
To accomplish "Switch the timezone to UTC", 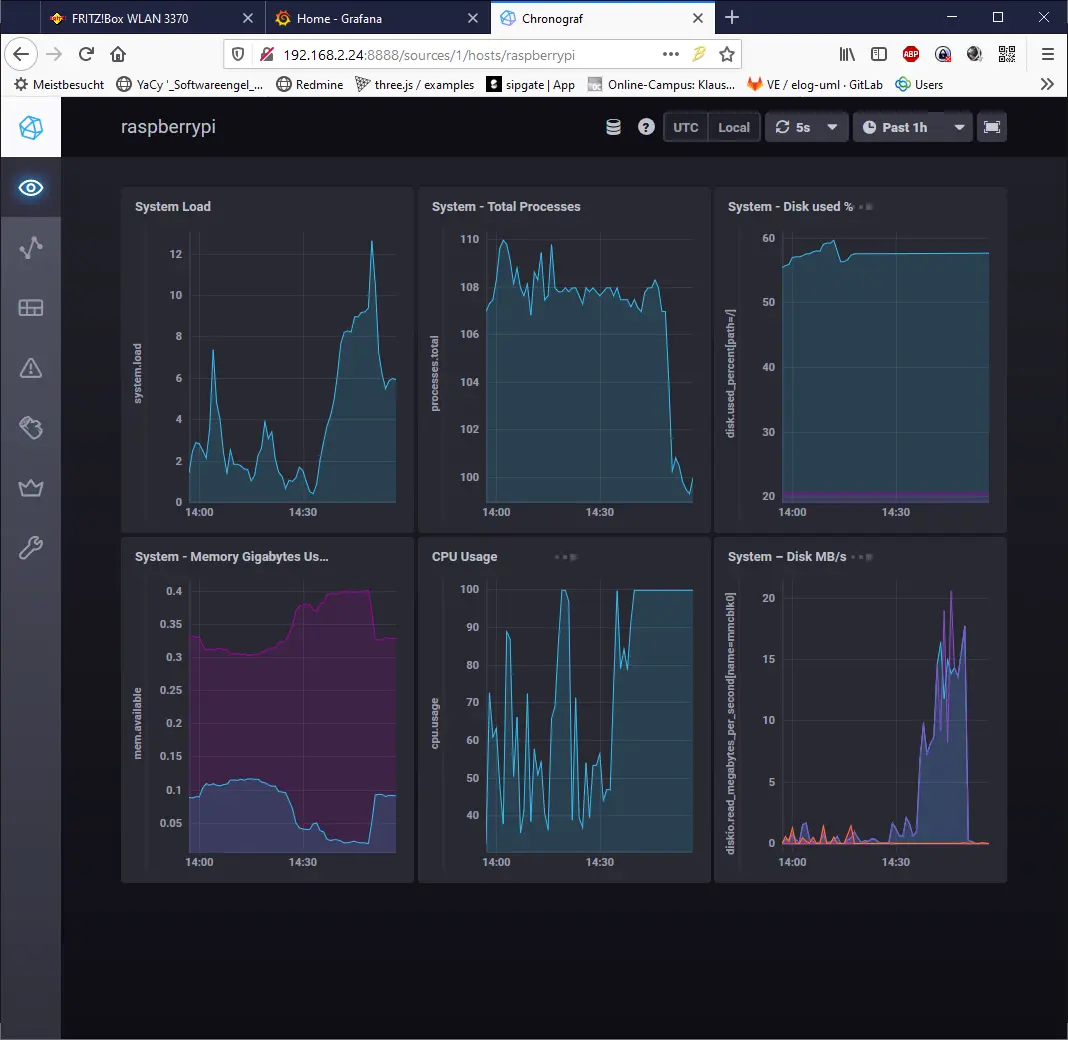I will pos(686,127).
